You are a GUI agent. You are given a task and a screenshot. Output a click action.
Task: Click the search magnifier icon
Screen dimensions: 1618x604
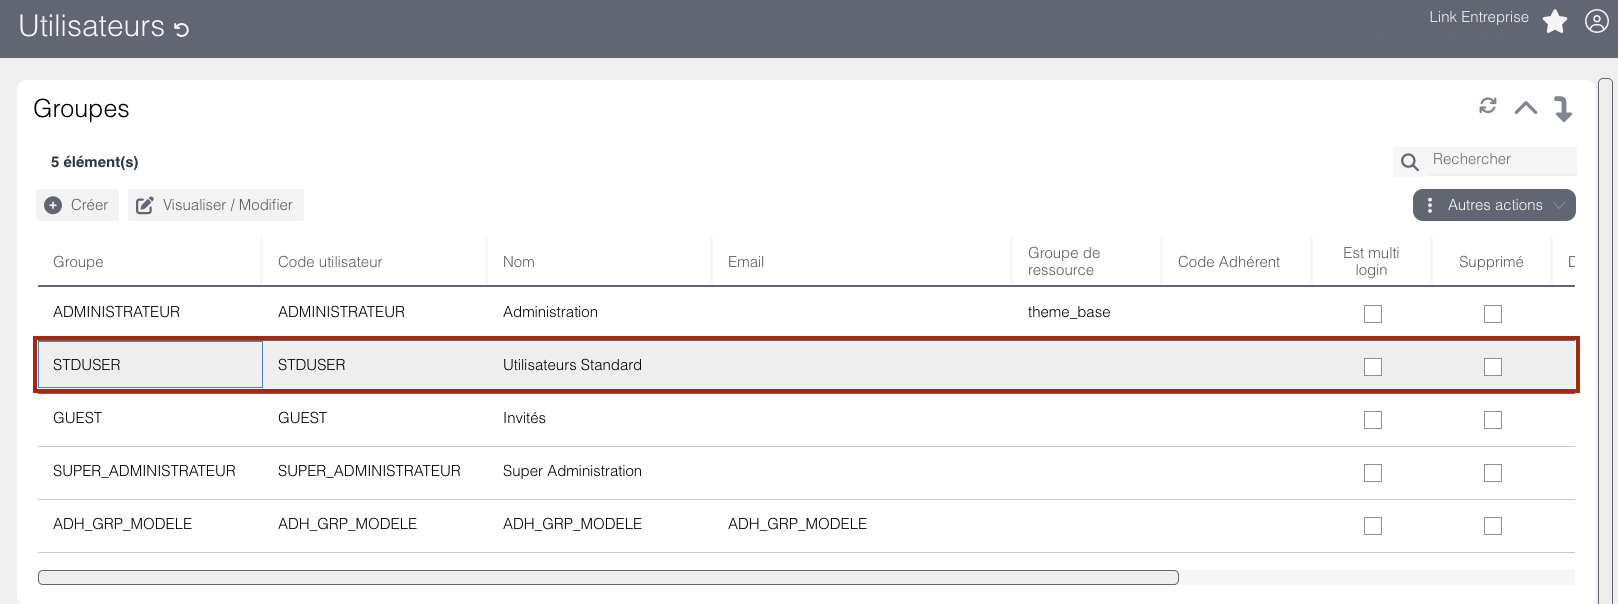(x=1410, y=162)
